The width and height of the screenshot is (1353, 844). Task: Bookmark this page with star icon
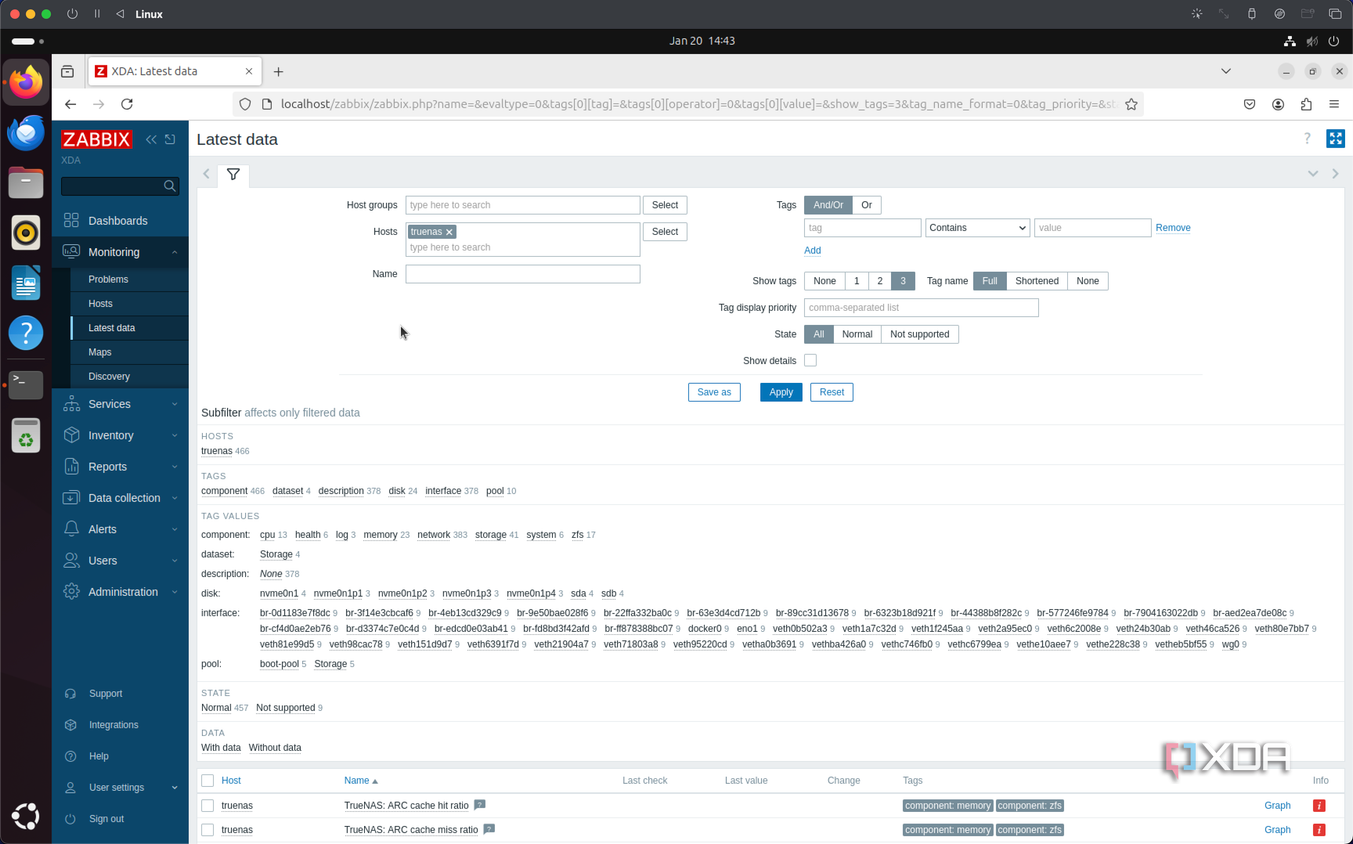point(1131,104)
